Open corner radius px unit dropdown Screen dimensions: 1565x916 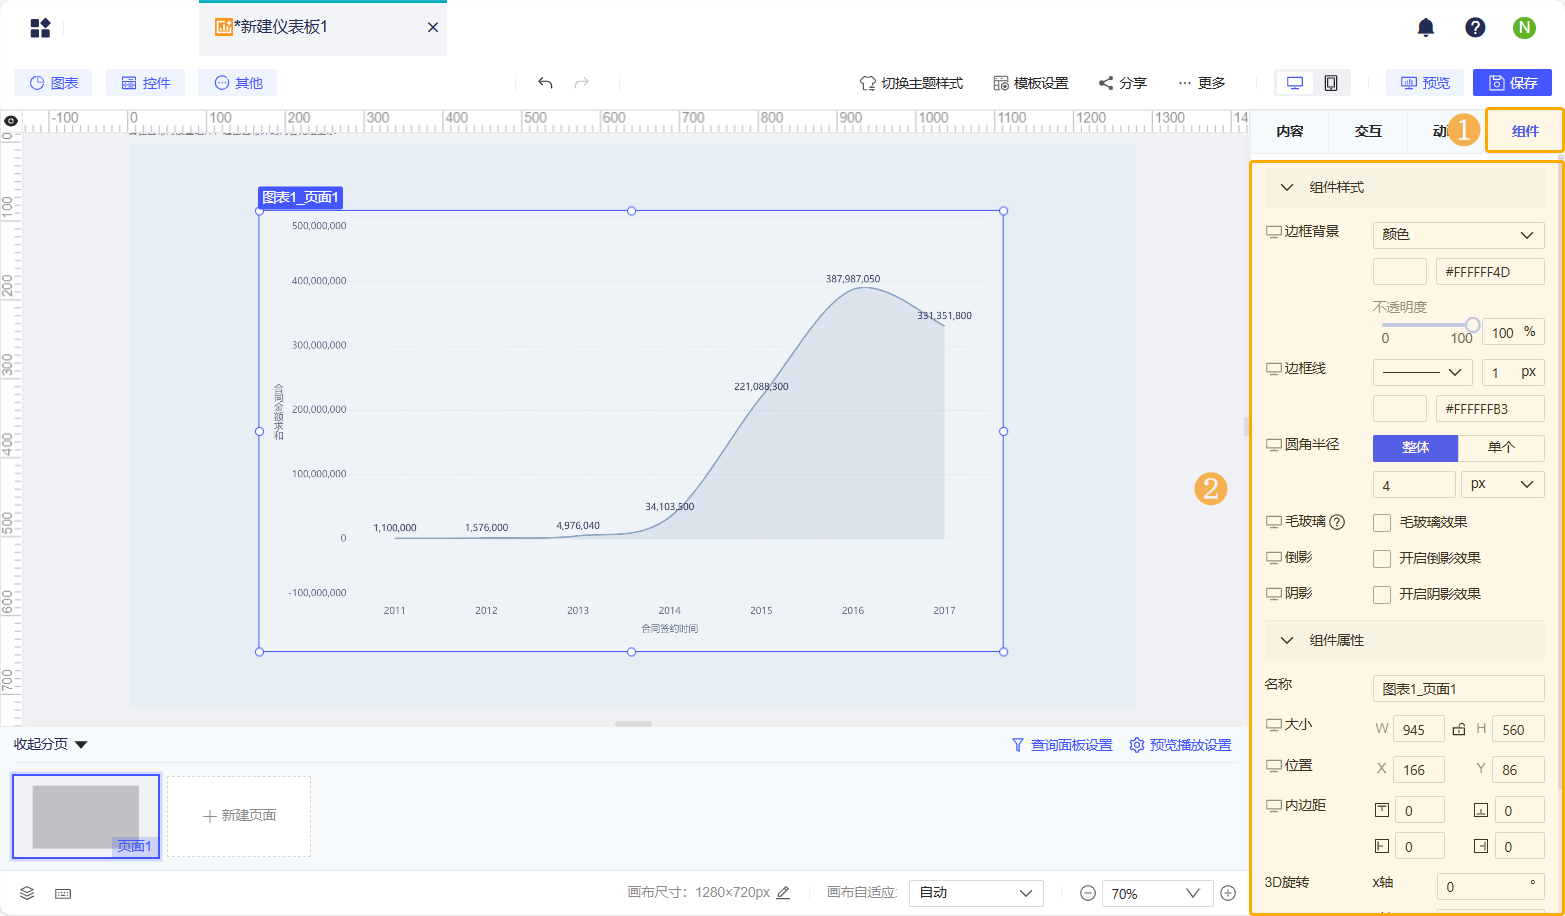[x=1502, y=484]
